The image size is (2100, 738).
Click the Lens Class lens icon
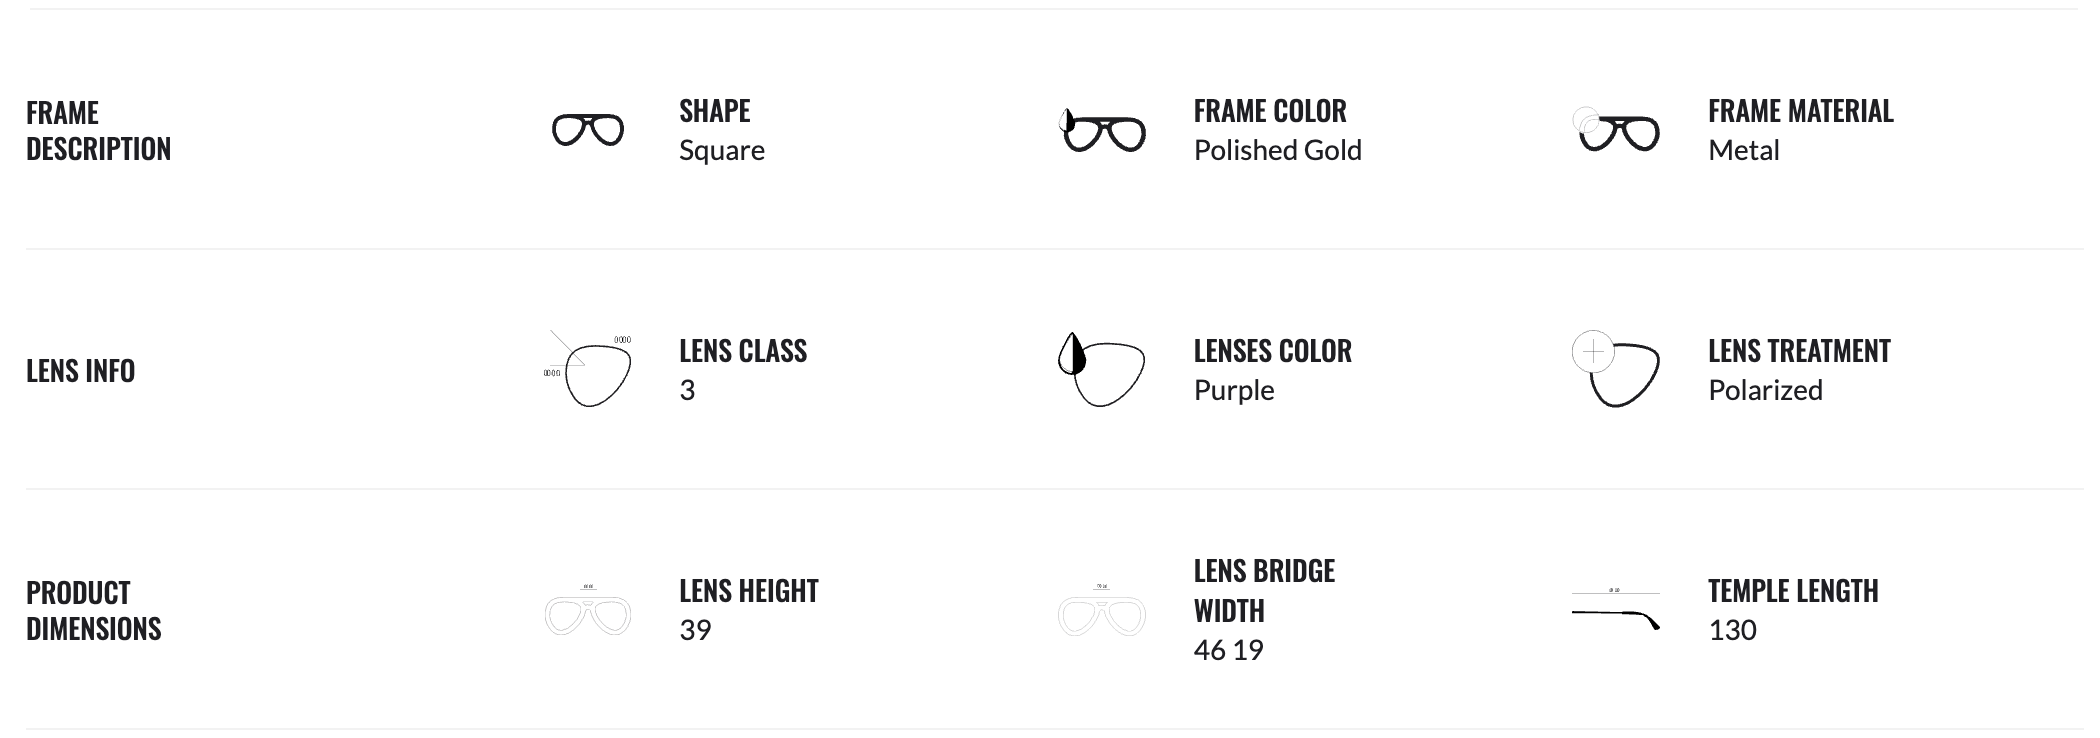(x=590, y=370)
